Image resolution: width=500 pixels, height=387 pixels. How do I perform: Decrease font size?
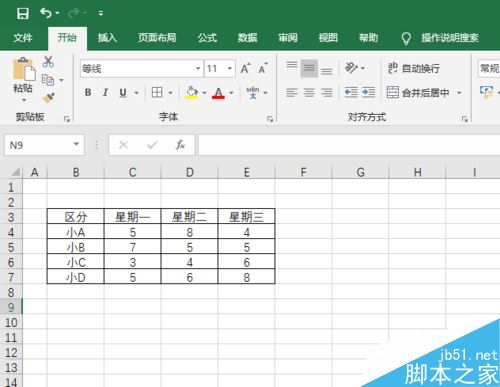coord(263,68)
